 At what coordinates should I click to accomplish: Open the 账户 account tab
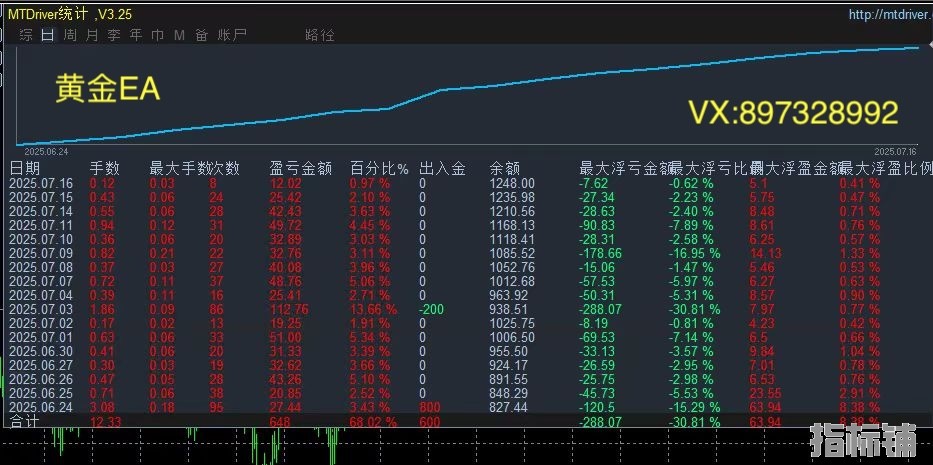click(232, 35)
